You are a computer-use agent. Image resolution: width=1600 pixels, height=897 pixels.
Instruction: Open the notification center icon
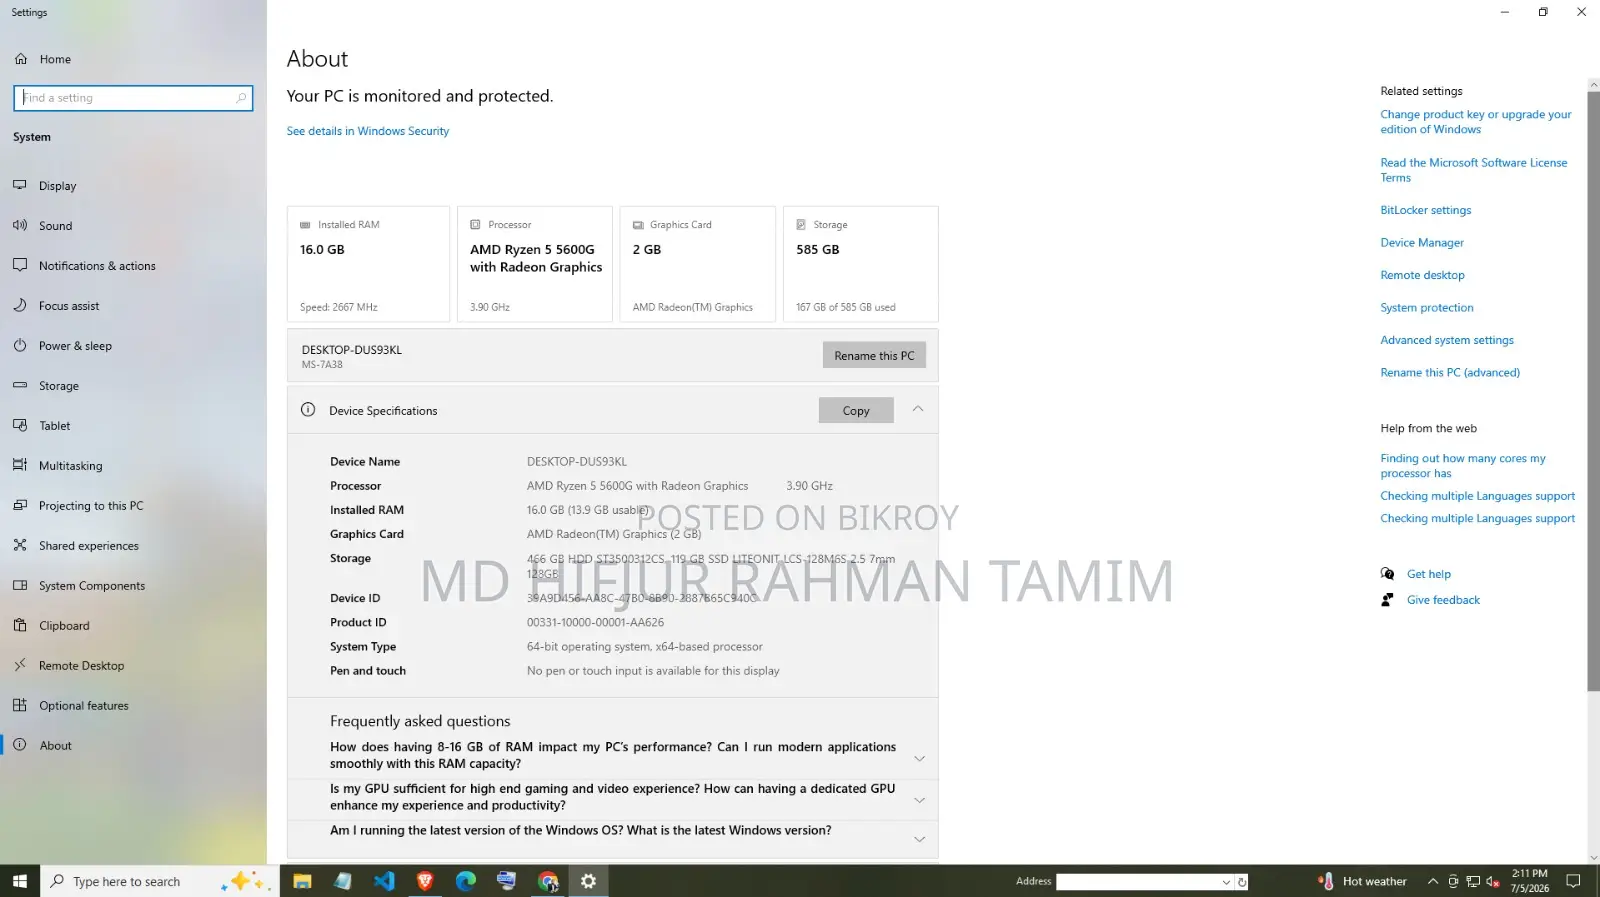(1573, 881)
